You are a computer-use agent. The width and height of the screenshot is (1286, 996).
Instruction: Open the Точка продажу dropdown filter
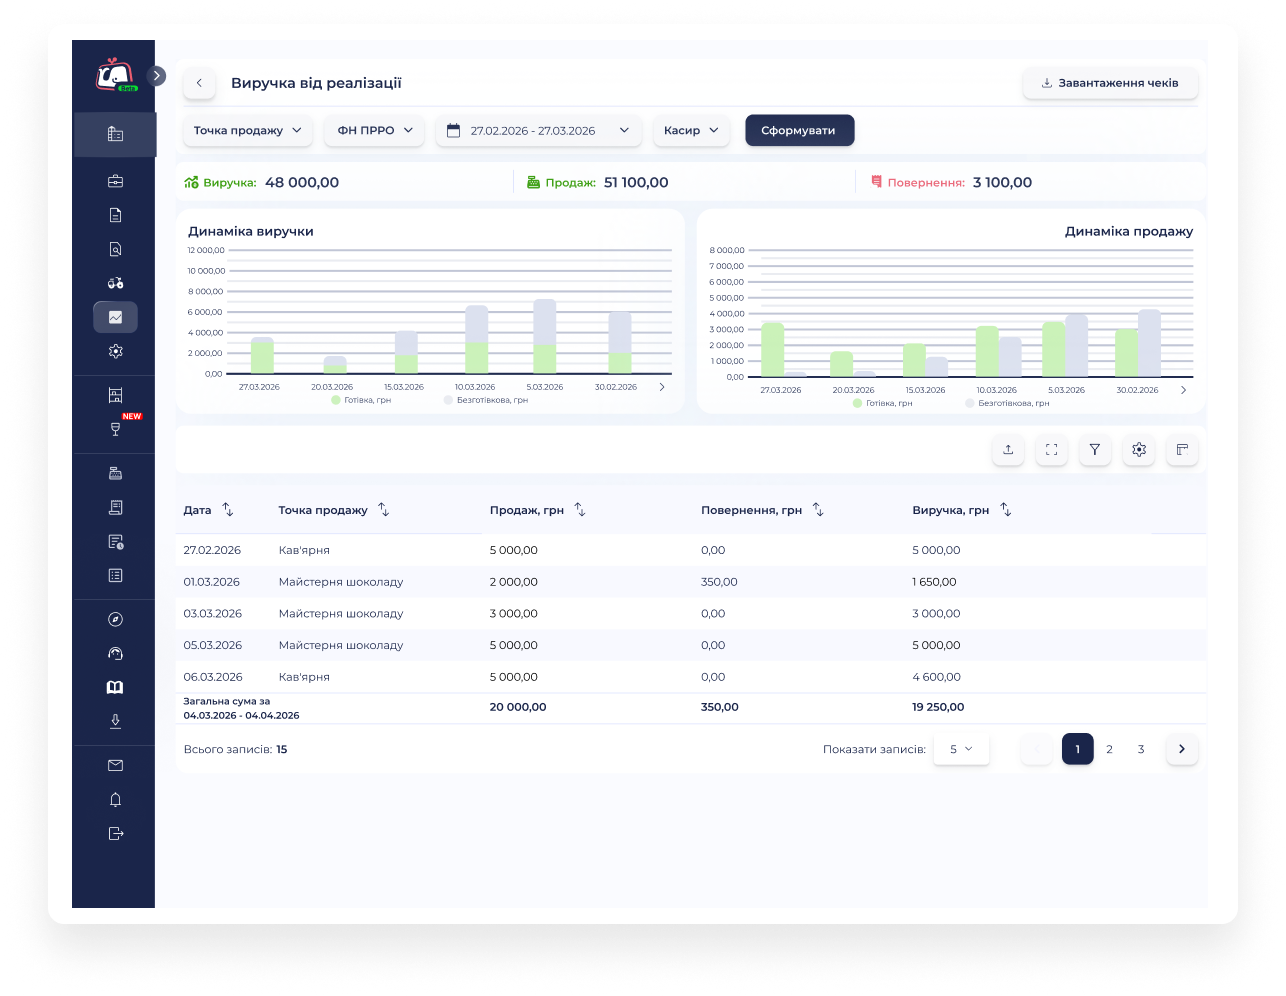[x=247, y=130]
